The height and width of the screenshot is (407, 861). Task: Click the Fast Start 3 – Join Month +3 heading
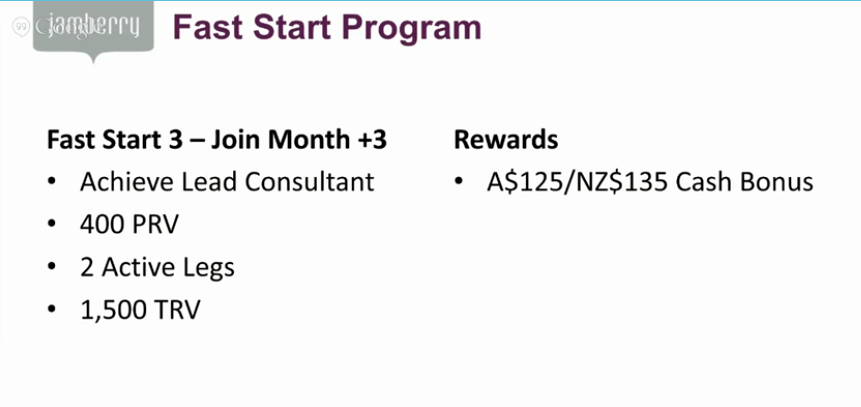[217, 140]
